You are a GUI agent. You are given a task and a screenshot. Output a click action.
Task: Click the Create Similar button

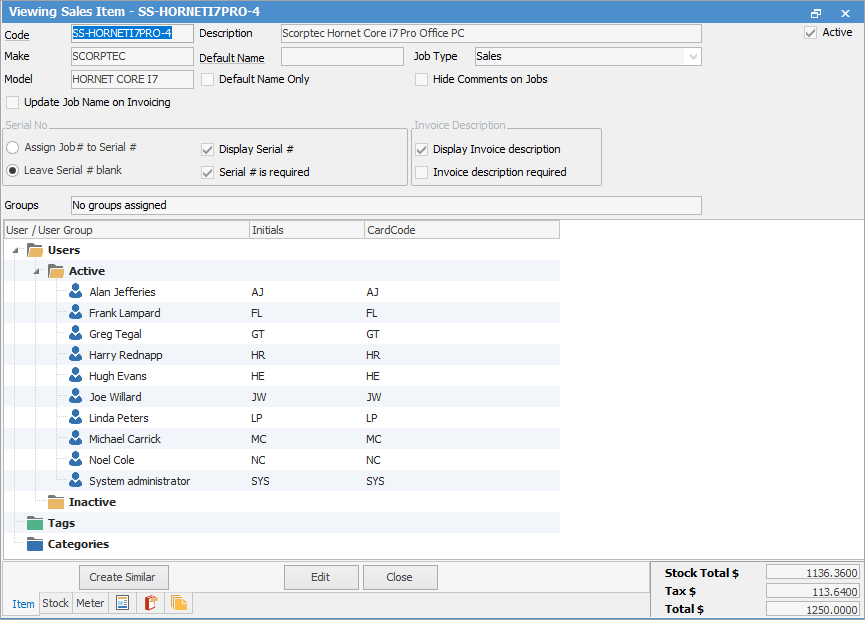coord(124,577)
